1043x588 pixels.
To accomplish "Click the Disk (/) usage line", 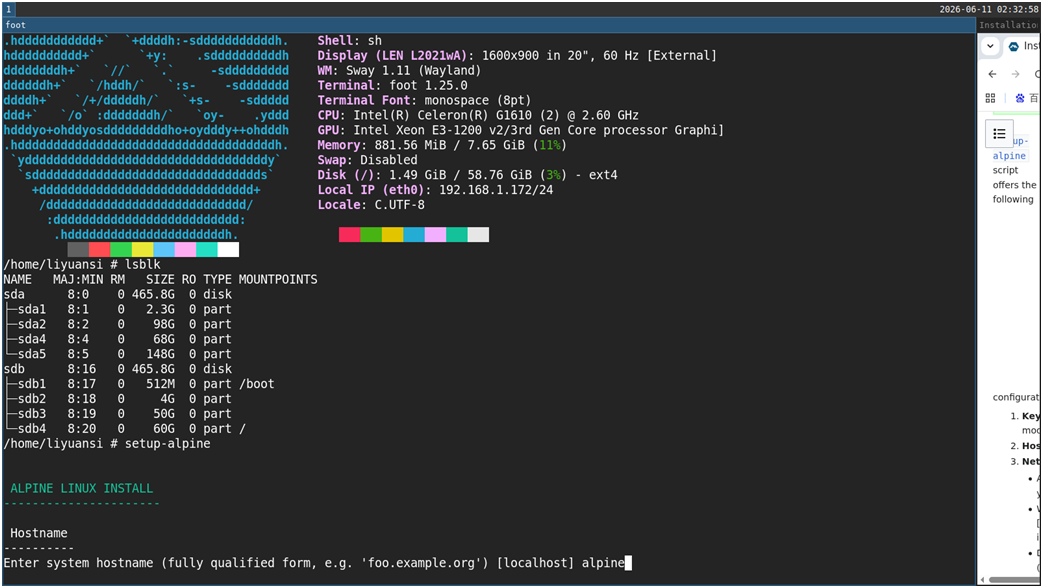I will (467, 176).
